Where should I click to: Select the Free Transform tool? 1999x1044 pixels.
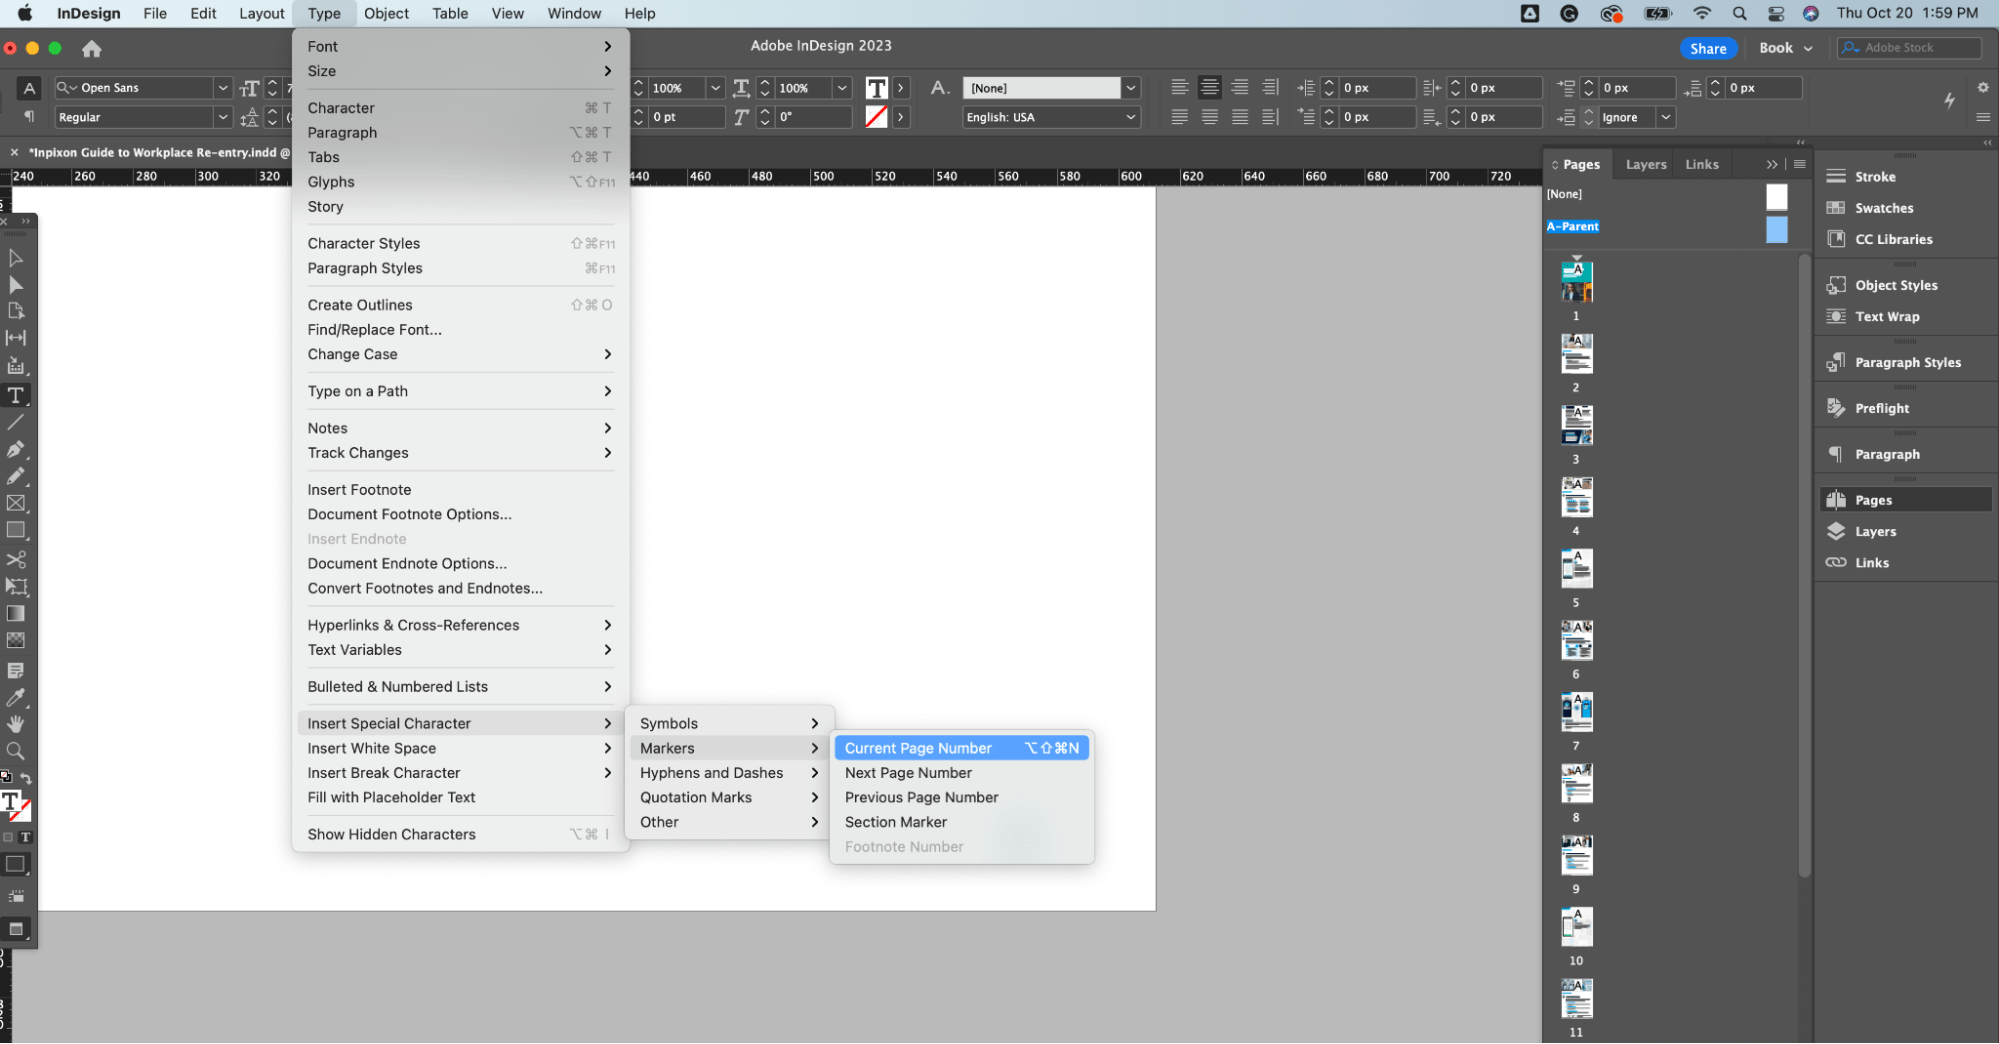[16, 586]
